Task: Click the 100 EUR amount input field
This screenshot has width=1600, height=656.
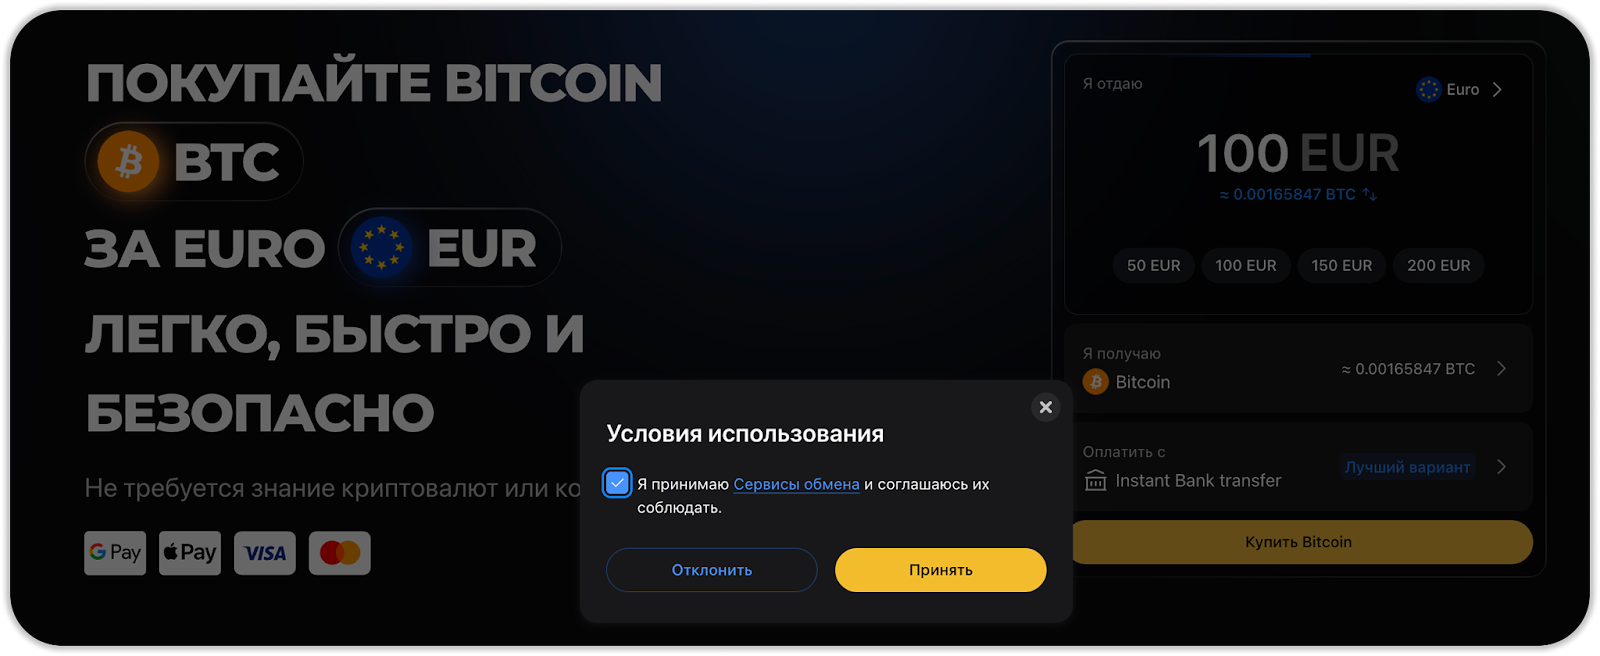Action: point(1298,153)
